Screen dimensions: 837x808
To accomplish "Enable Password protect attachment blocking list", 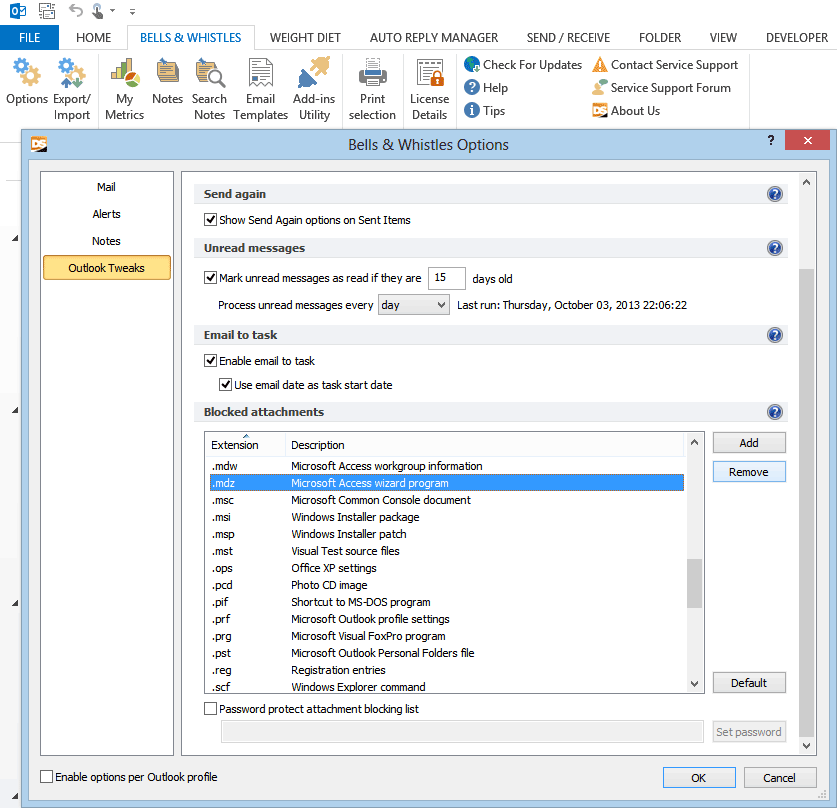I will (x=210, y=708).
